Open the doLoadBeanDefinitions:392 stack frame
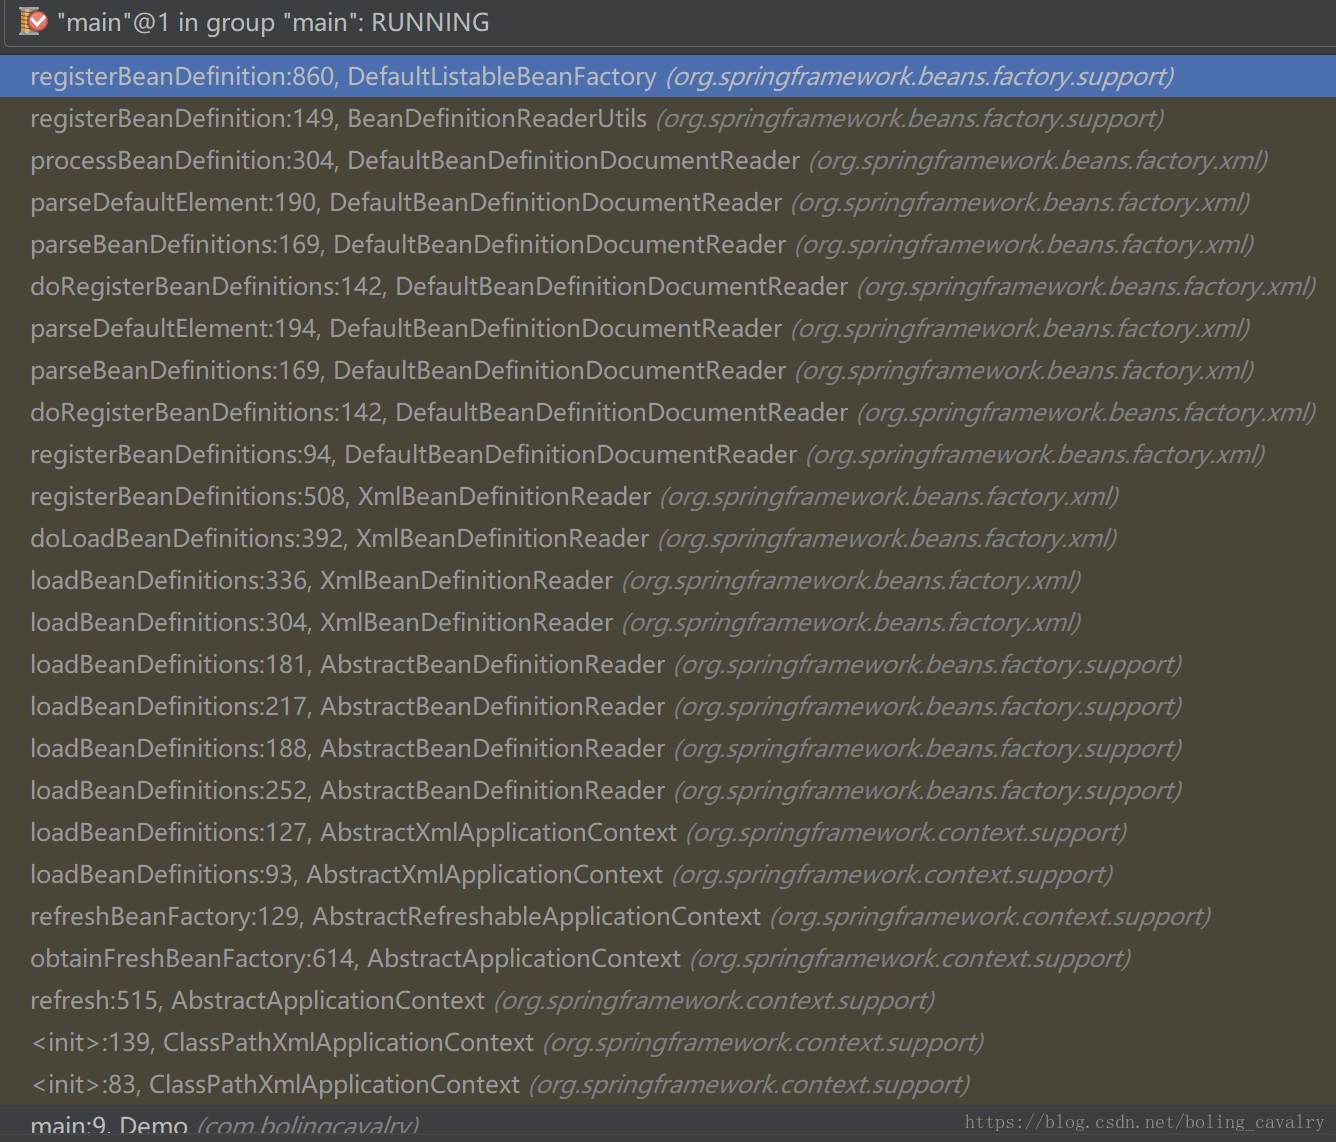Screen dimensions: 1336x1142 coord(668,538)
